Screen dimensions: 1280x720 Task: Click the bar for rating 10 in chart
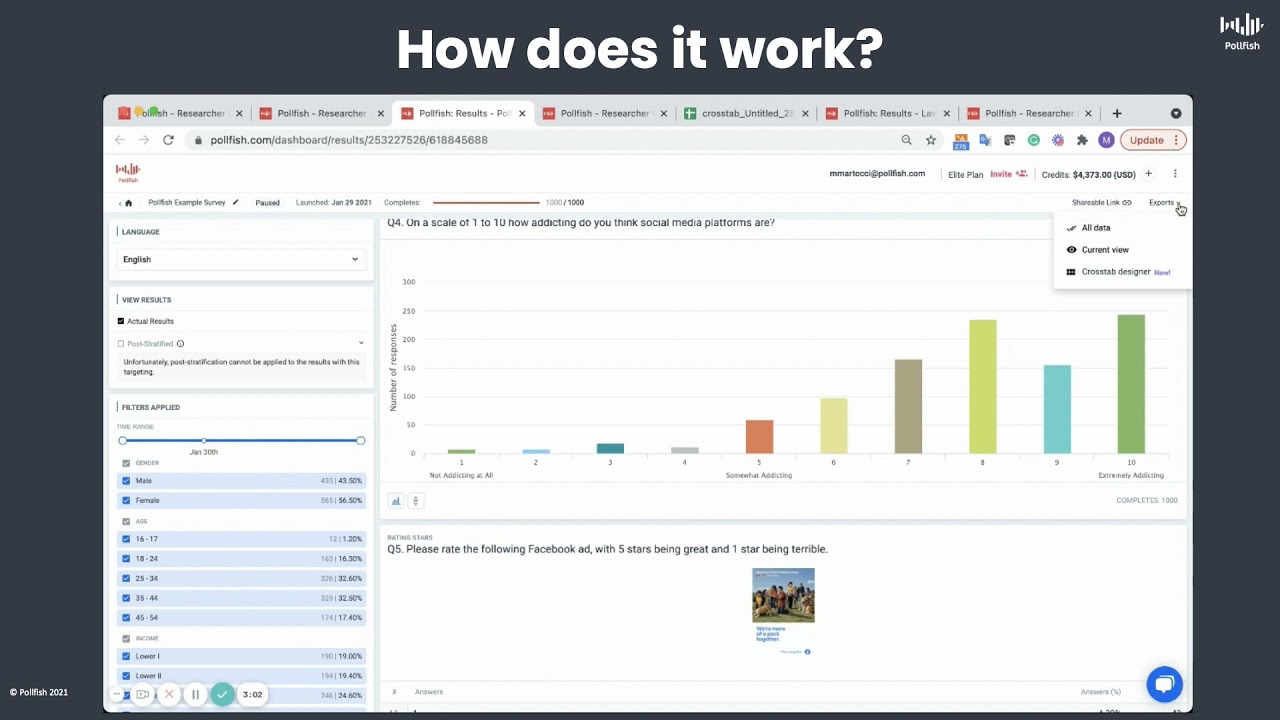pos(1131,384)
